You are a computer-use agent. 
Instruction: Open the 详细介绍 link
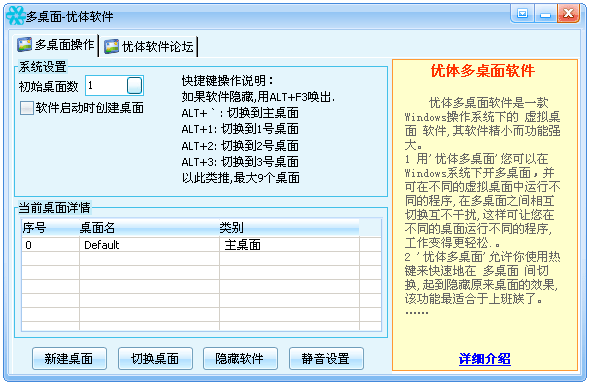pos(485,359)
